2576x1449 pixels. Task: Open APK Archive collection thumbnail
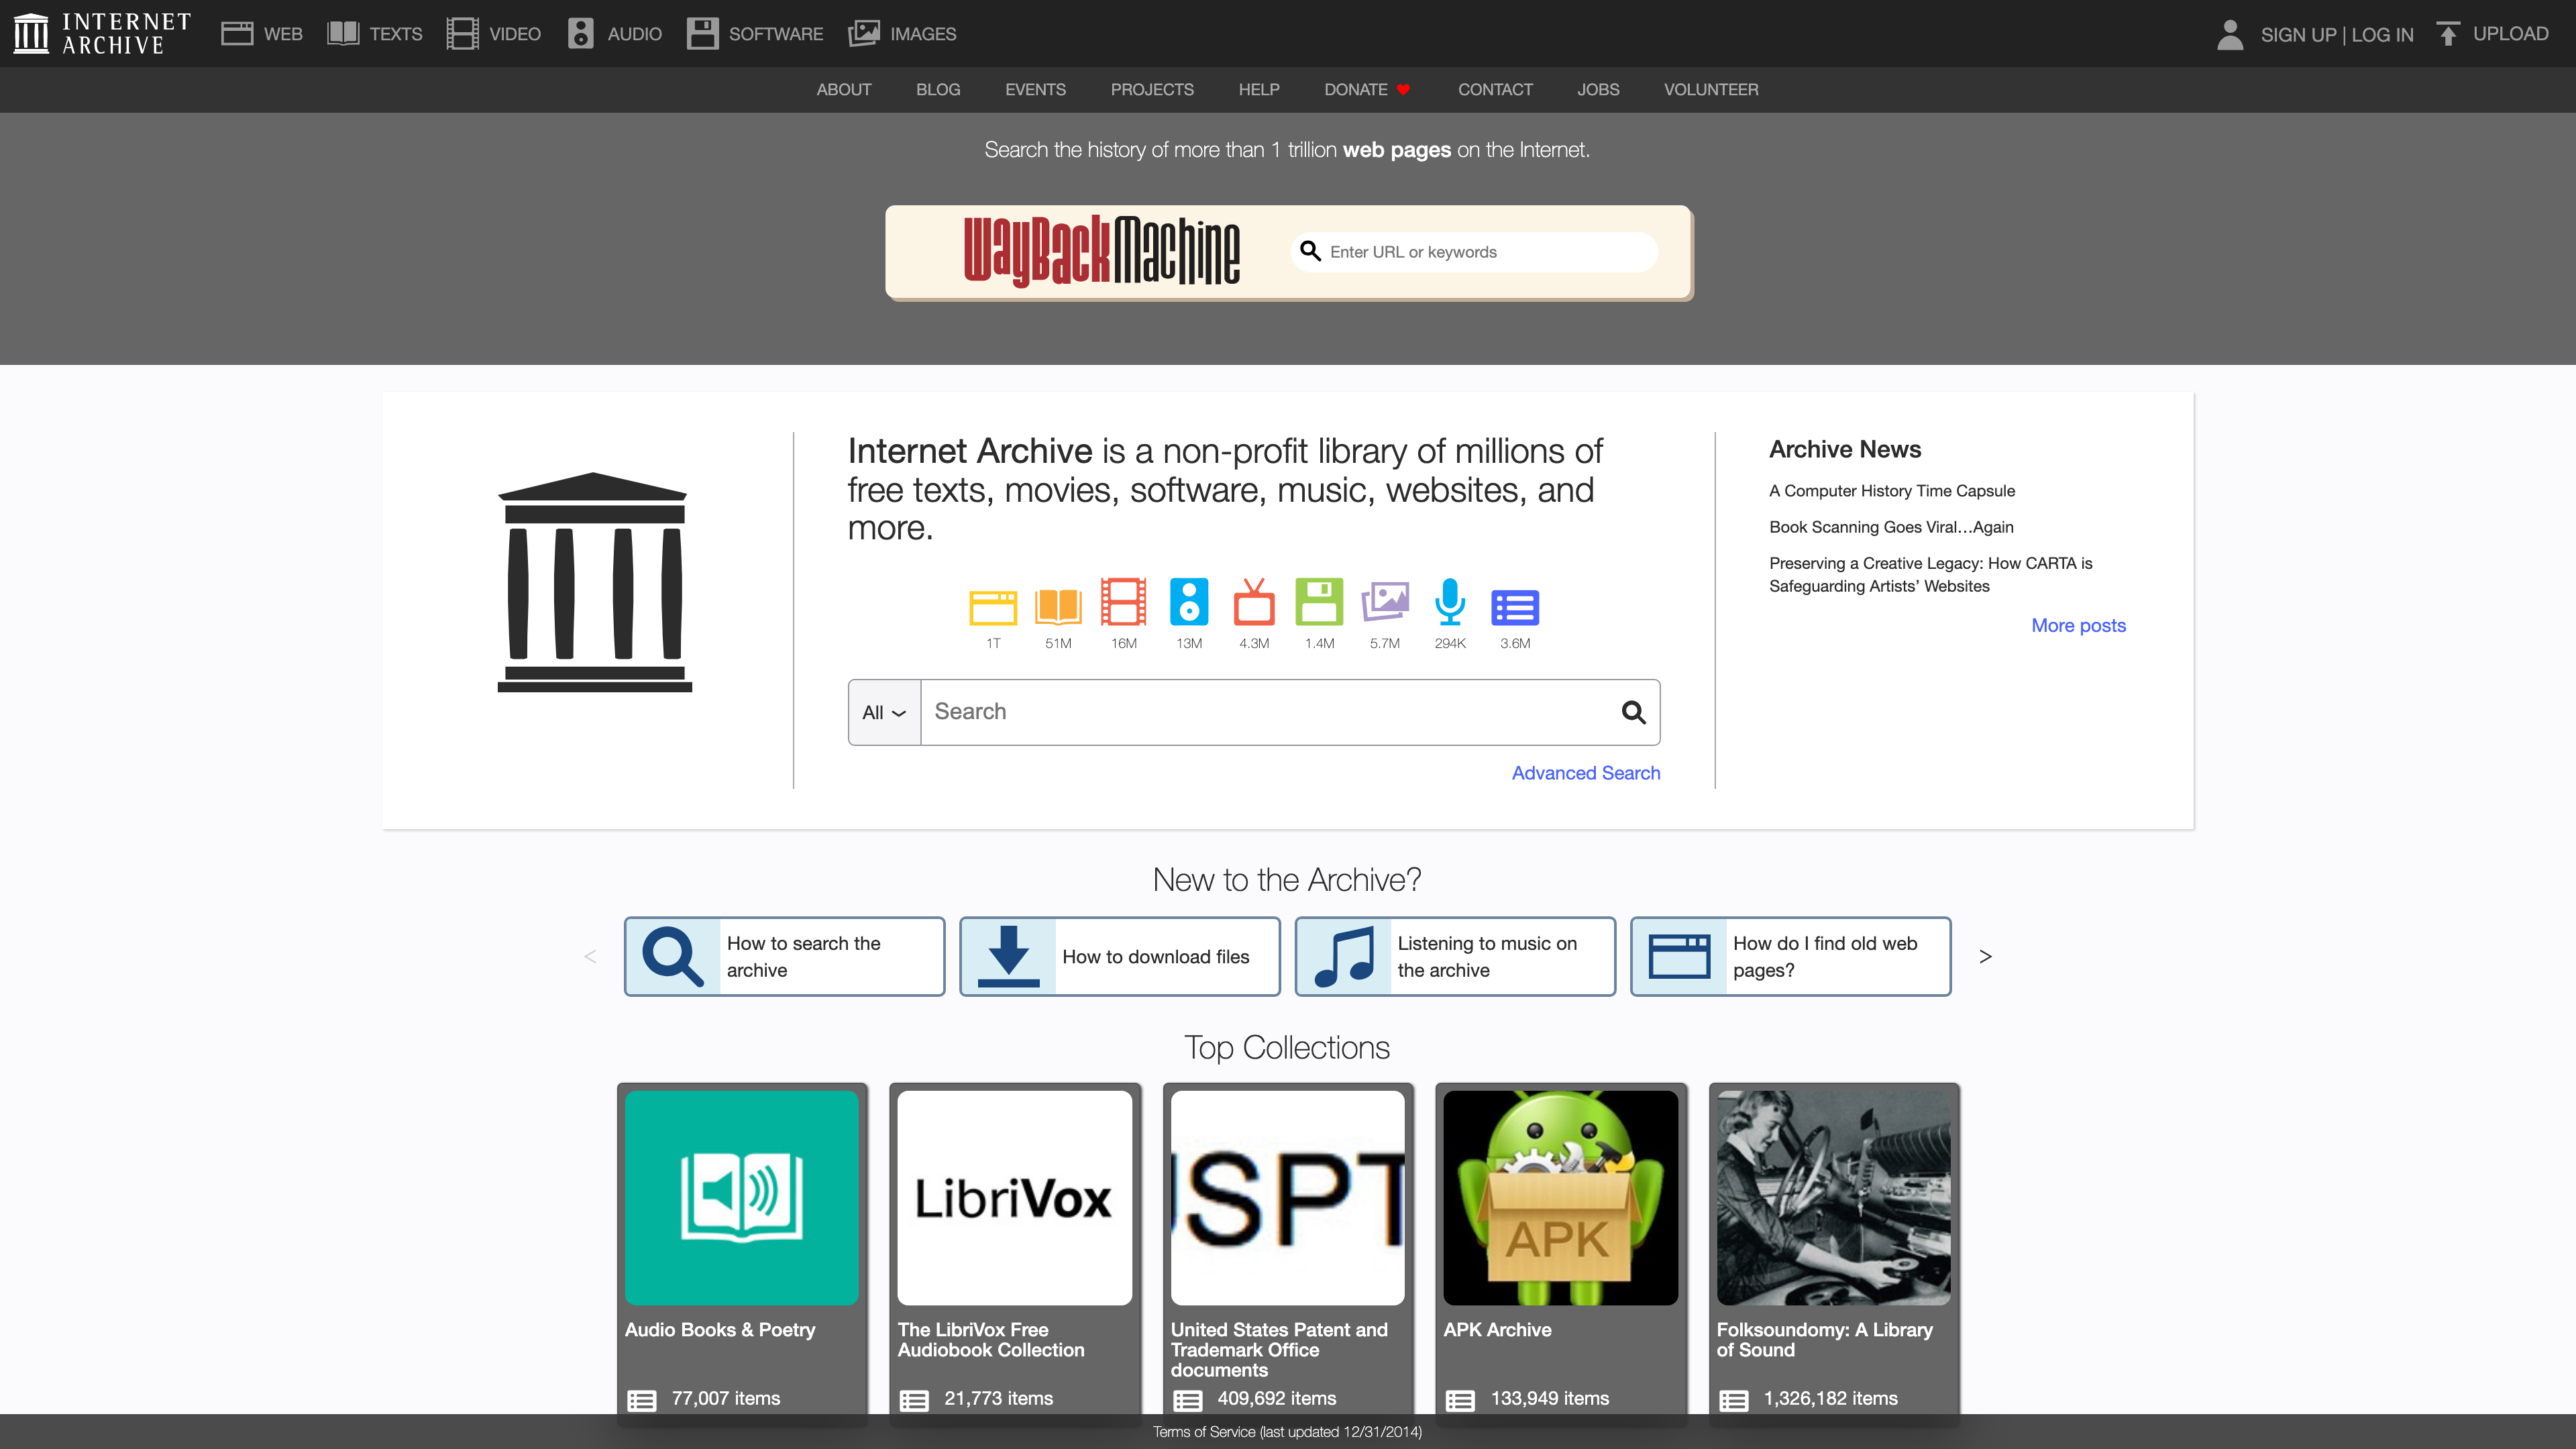[x=1560, y=1198]
